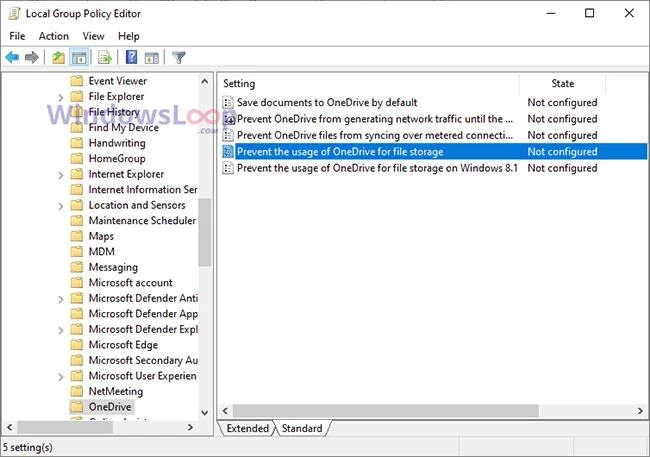The width and height of the screenshot is (650, 457).
Task: Select 'Prevent the usage... on Windows 8.1' setting
Action: pos(377,168)
